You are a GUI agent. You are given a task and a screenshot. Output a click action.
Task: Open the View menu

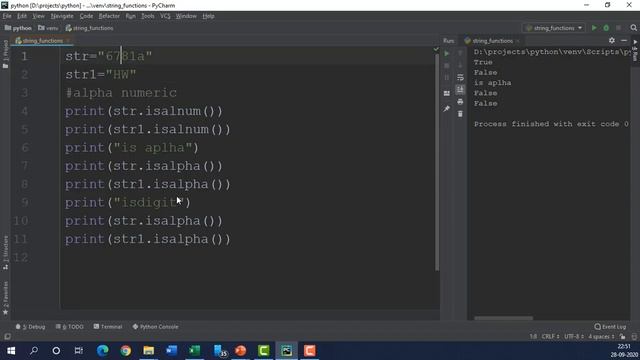click(38, 16)
